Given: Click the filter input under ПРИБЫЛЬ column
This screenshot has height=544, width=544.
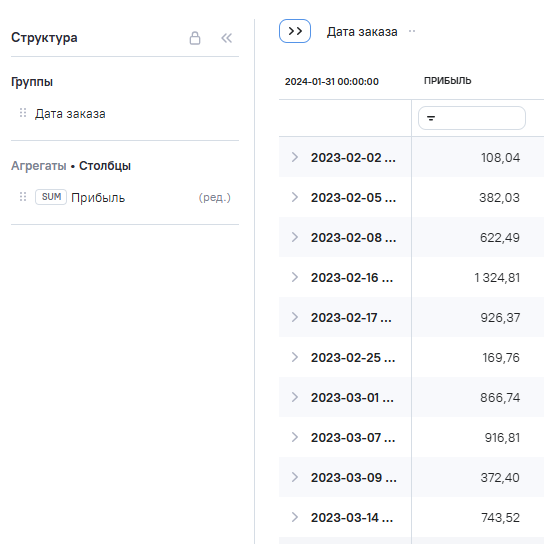Looking at the screenshot, I should (472, 118).
